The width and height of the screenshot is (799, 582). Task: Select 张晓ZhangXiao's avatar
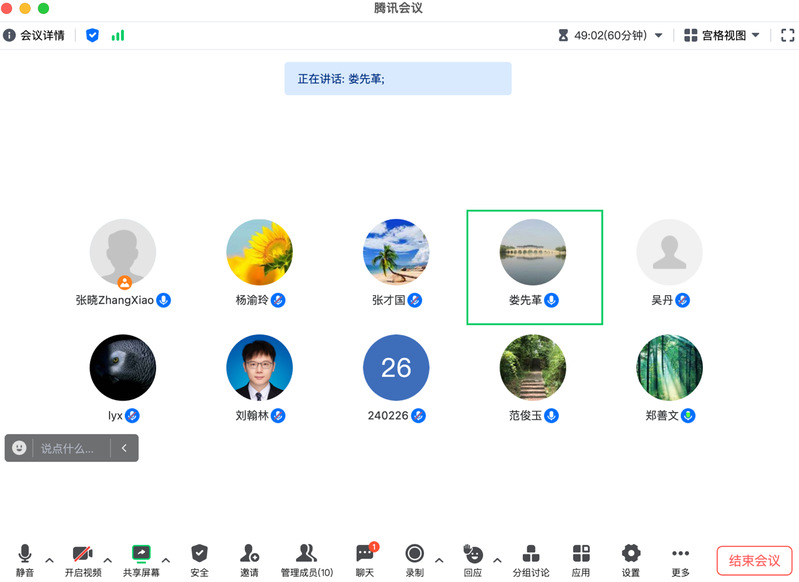click(123, 252)
